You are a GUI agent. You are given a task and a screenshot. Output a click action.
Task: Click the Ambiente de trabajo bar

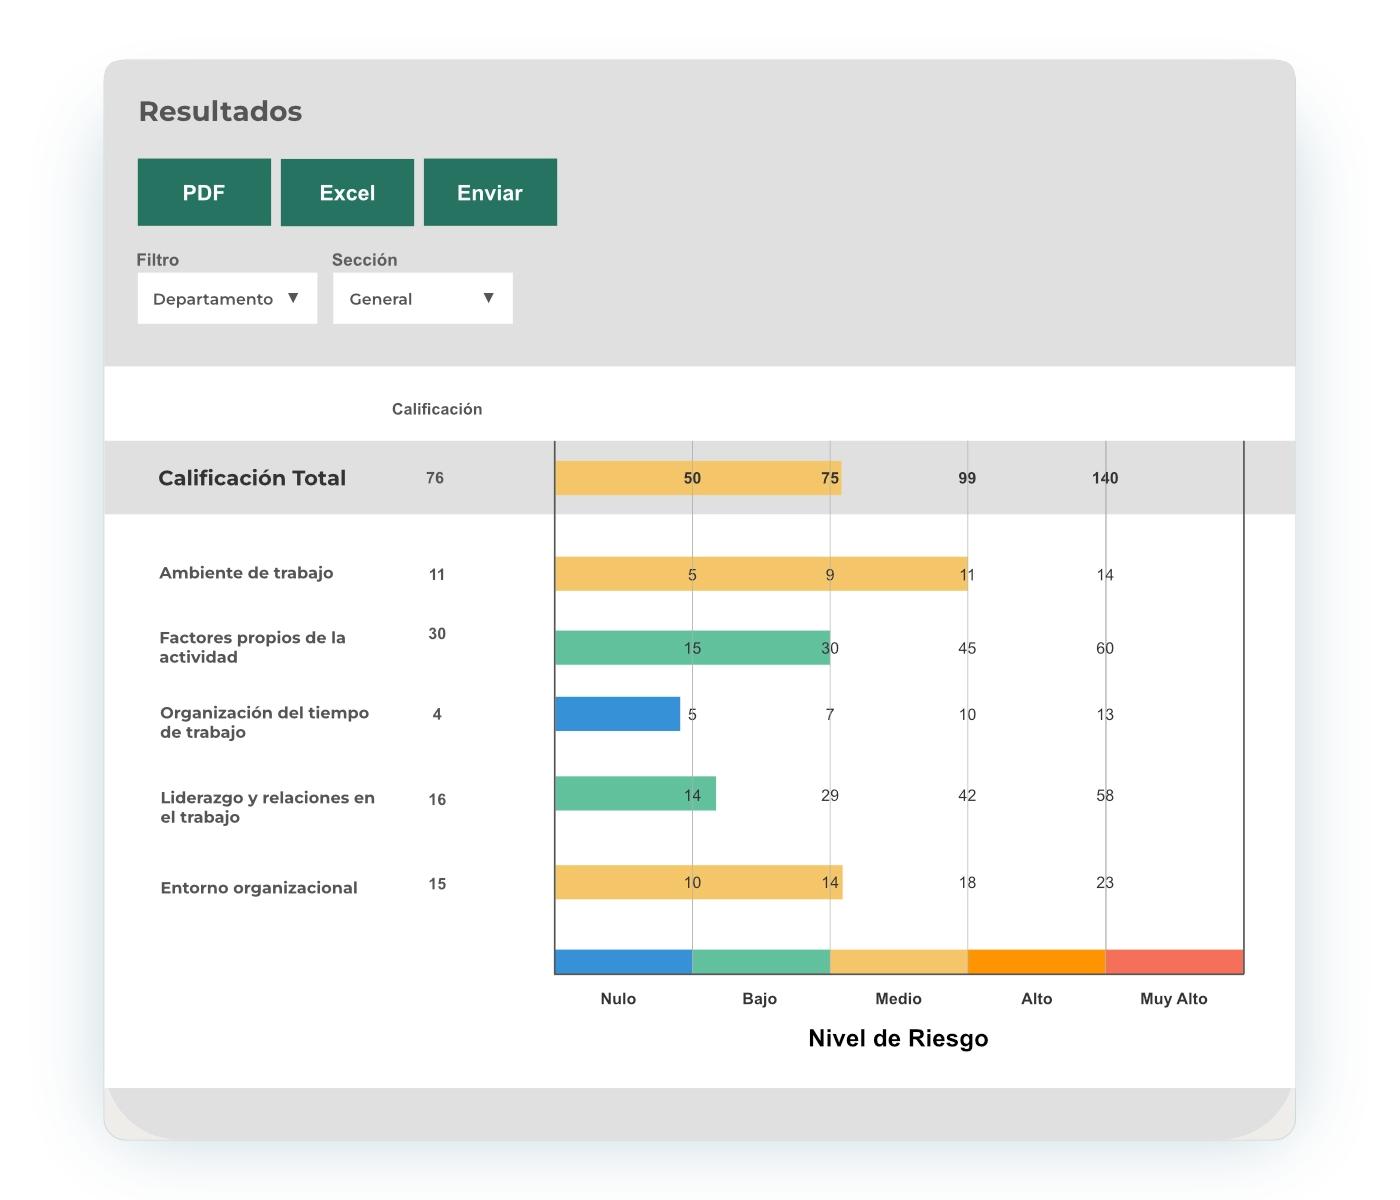[760, 574]
